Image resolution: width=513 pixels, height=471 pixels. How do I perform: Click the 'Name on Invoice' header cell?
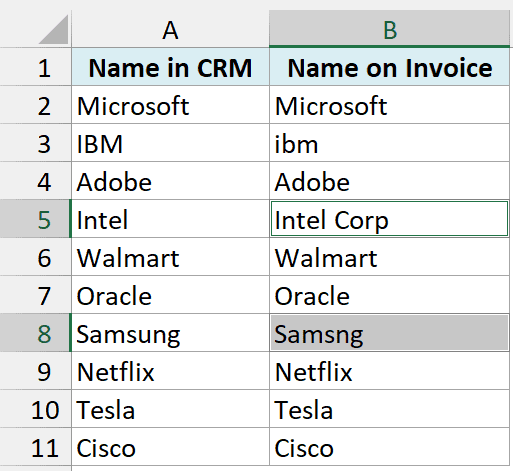(389, 67)
